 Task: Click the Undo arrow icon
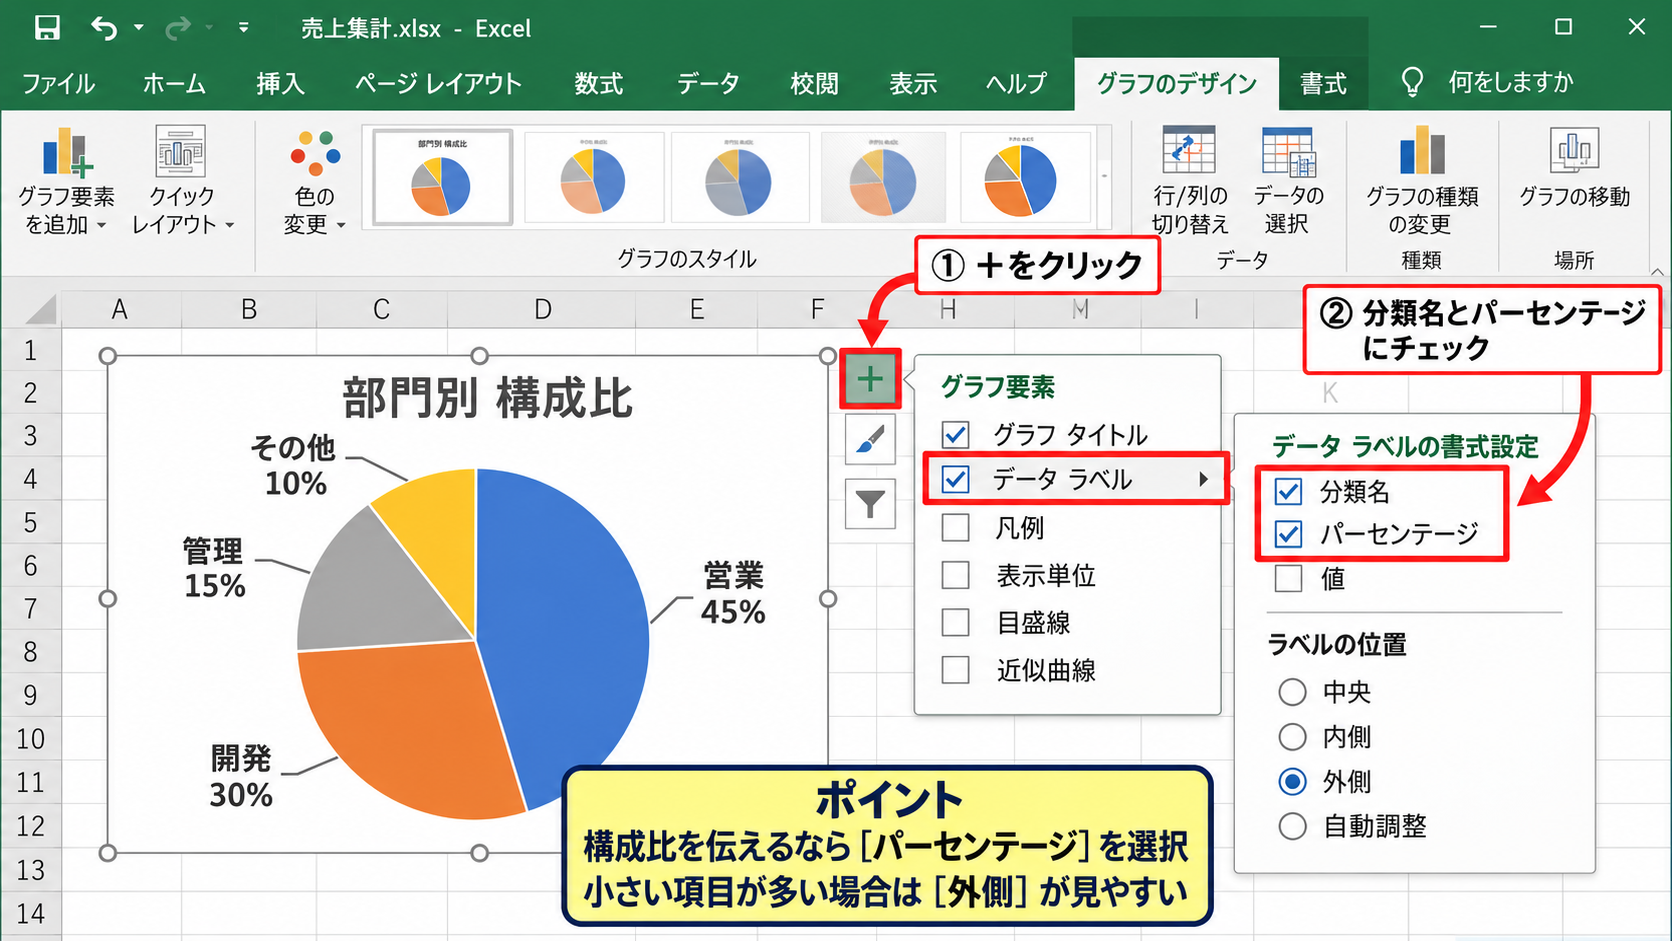[x=104, y=27]
